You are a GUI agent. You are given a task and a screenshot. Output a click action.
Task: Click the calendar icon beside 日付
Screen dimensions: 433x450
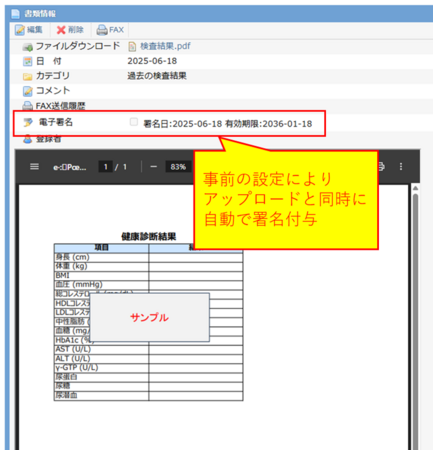(28, 61)
